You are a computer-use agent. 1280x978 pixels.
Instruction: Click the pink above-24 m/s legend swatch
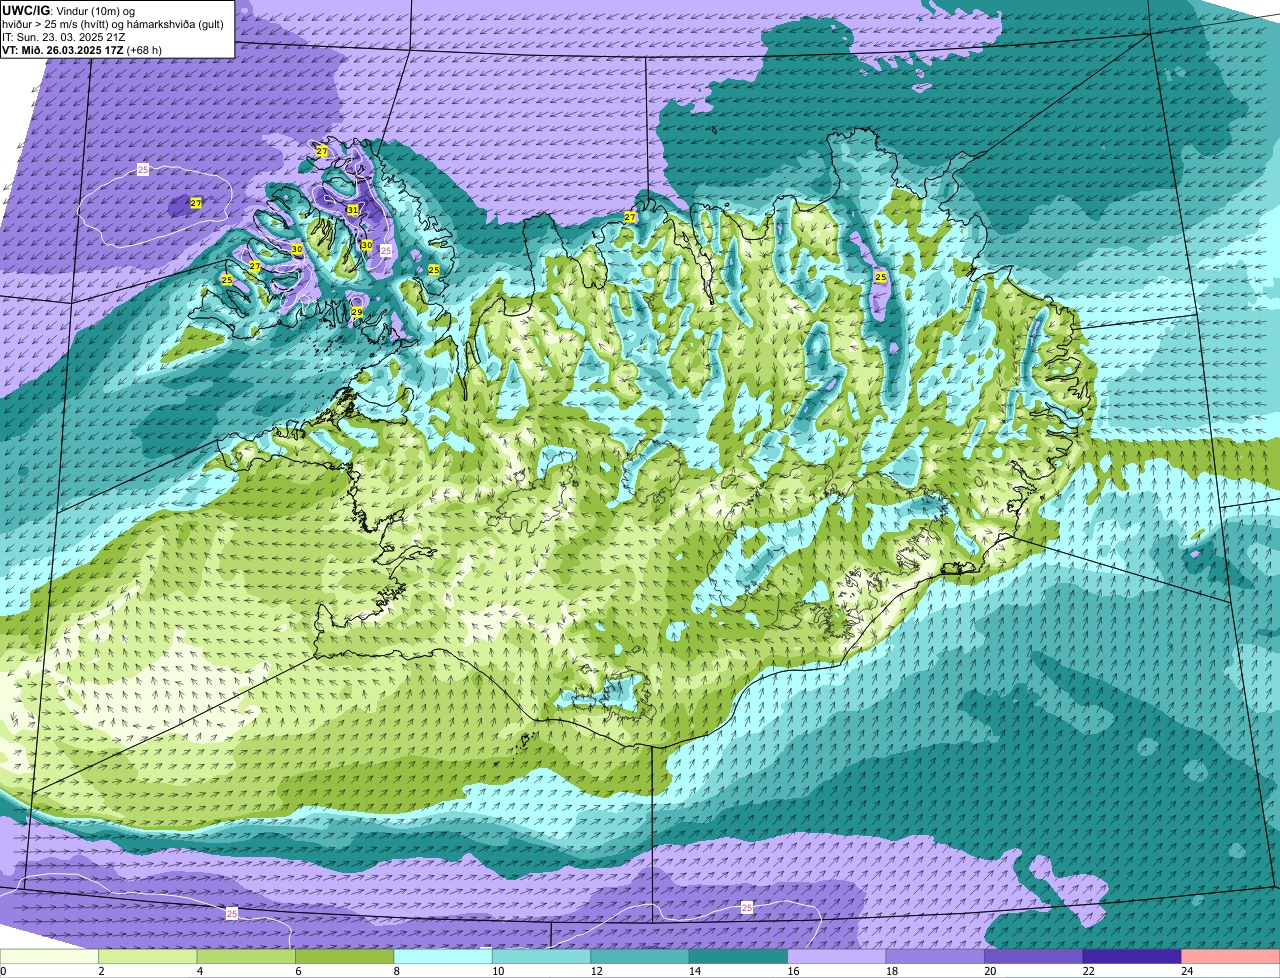point(1230,956)
